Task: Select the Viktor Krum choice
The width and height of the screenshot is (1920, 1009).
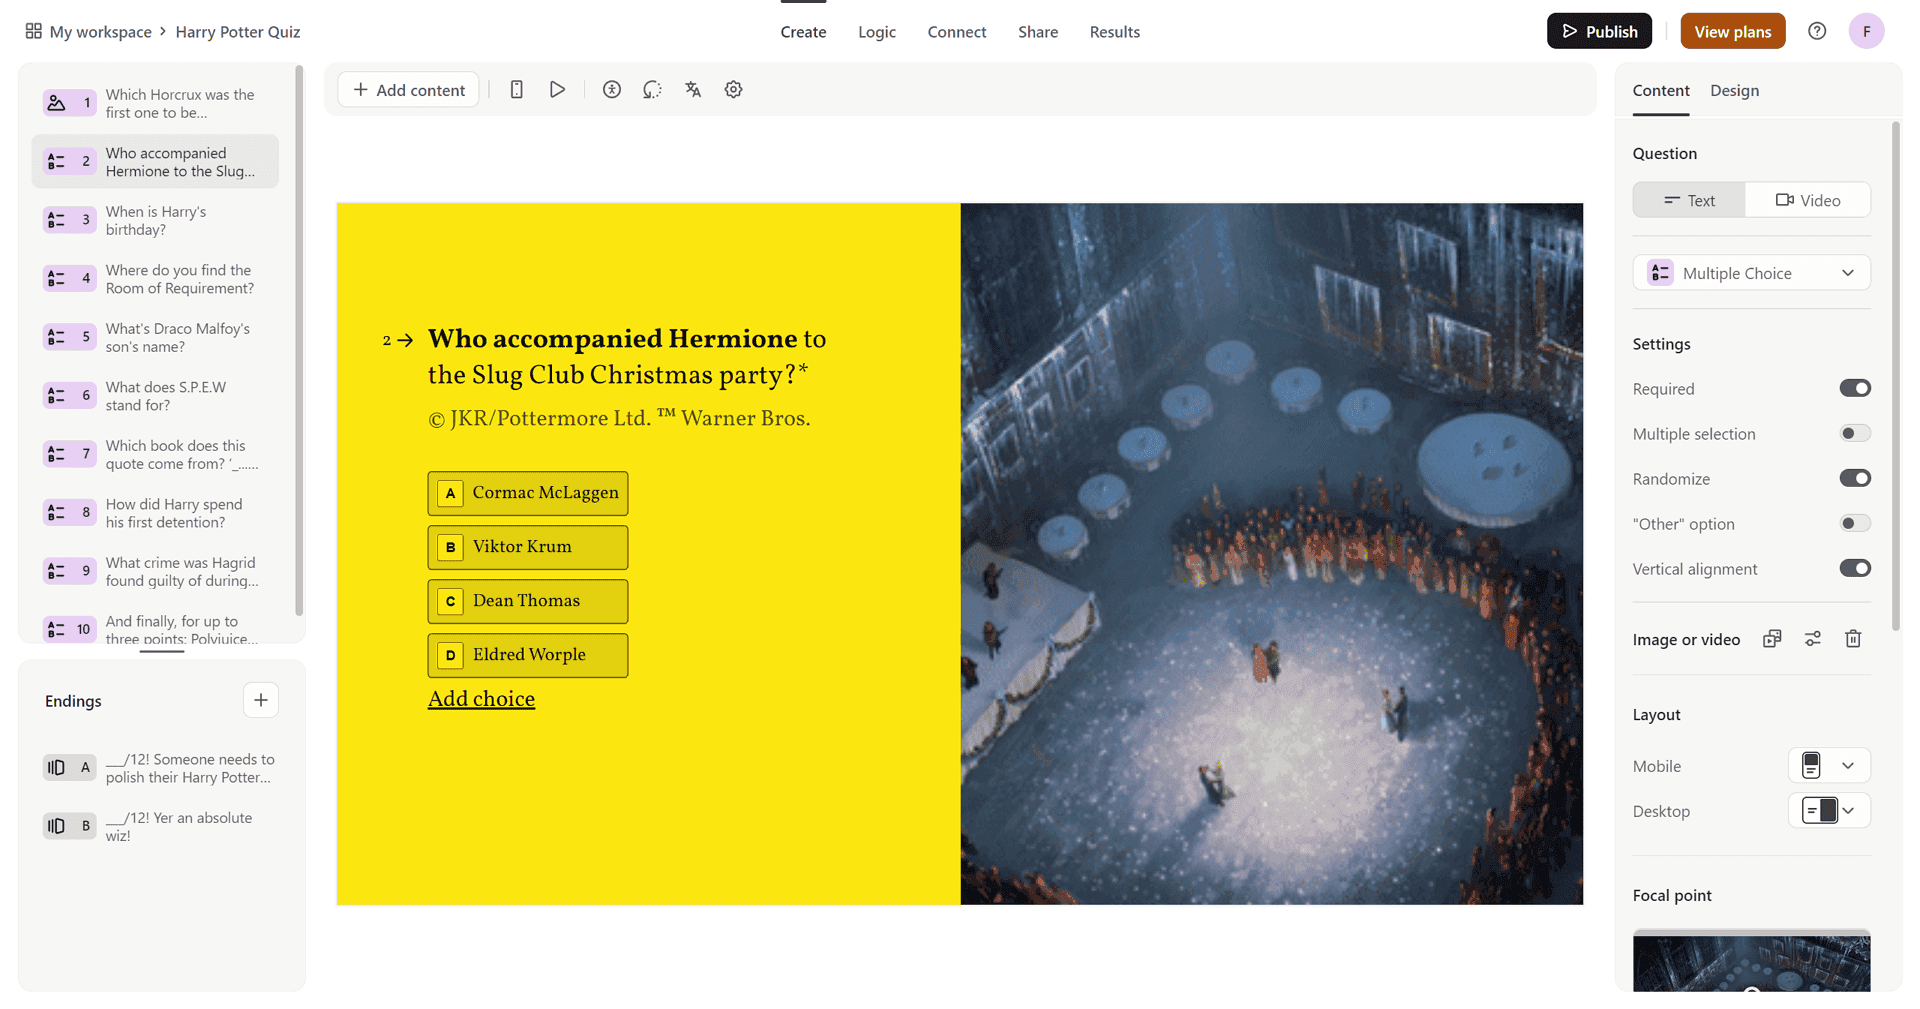Action: click(x=528, y=547)
